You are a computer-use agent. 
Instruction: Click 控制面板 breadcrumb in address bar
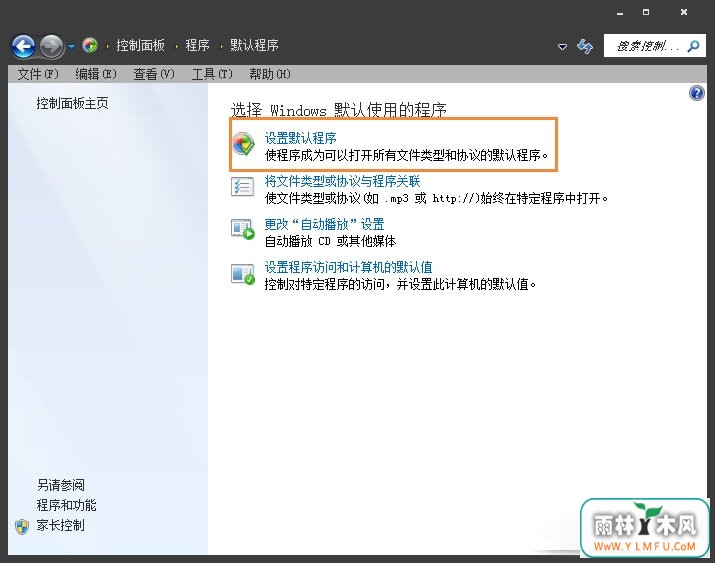point(140,45)
